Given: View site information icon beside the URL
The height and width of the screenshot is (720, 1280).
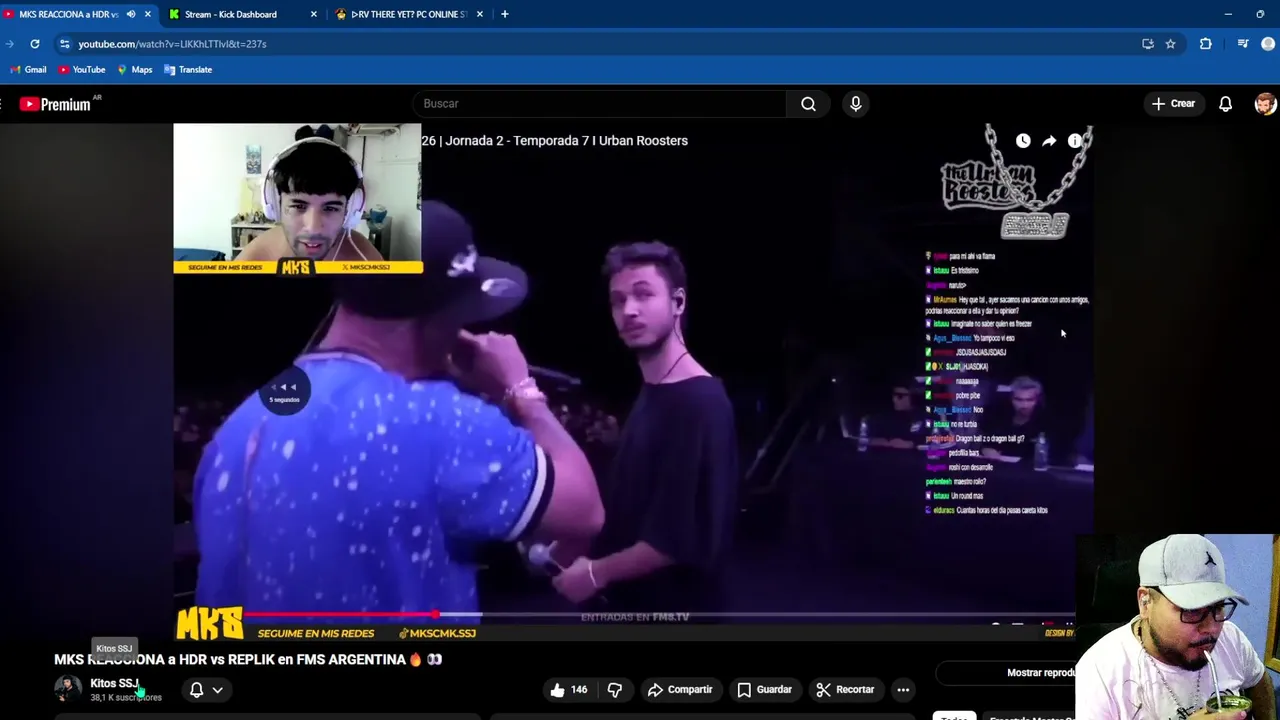Looking at the screenshot, I should (x=65, y=44).
